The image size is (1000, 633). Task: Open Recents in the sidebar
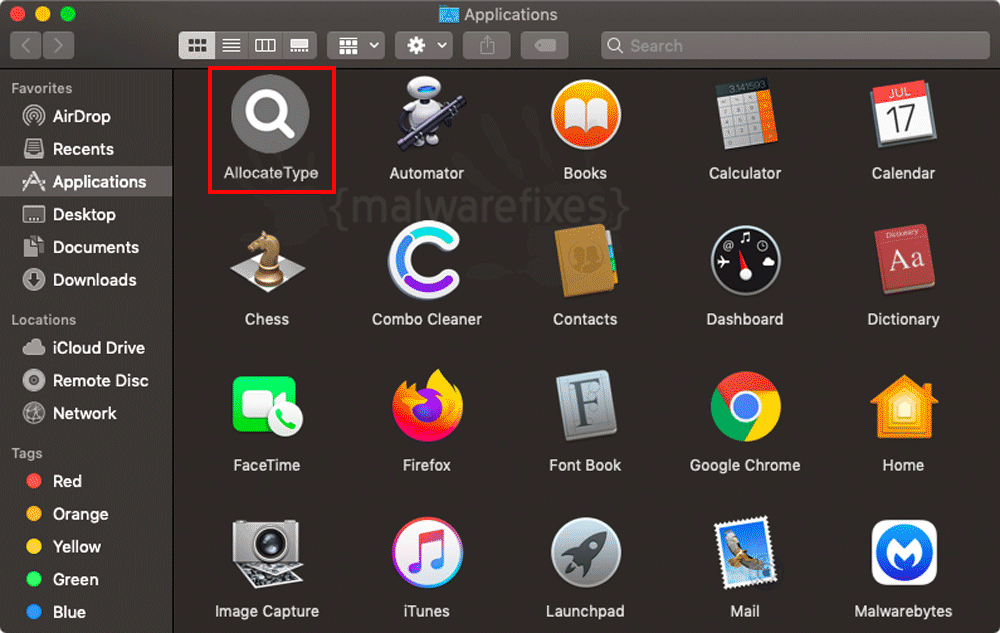point(86,149)
